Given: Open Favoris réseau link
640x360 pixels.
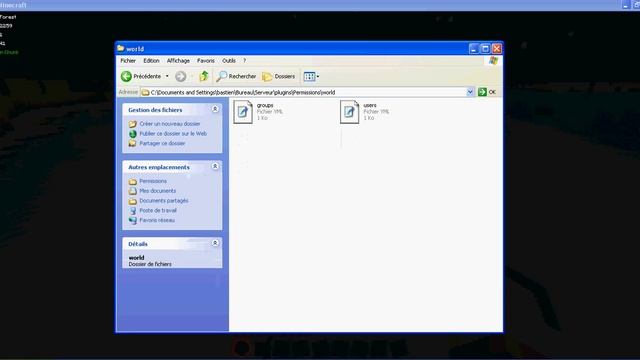Looking at the screenshot, I should [157, 220].
